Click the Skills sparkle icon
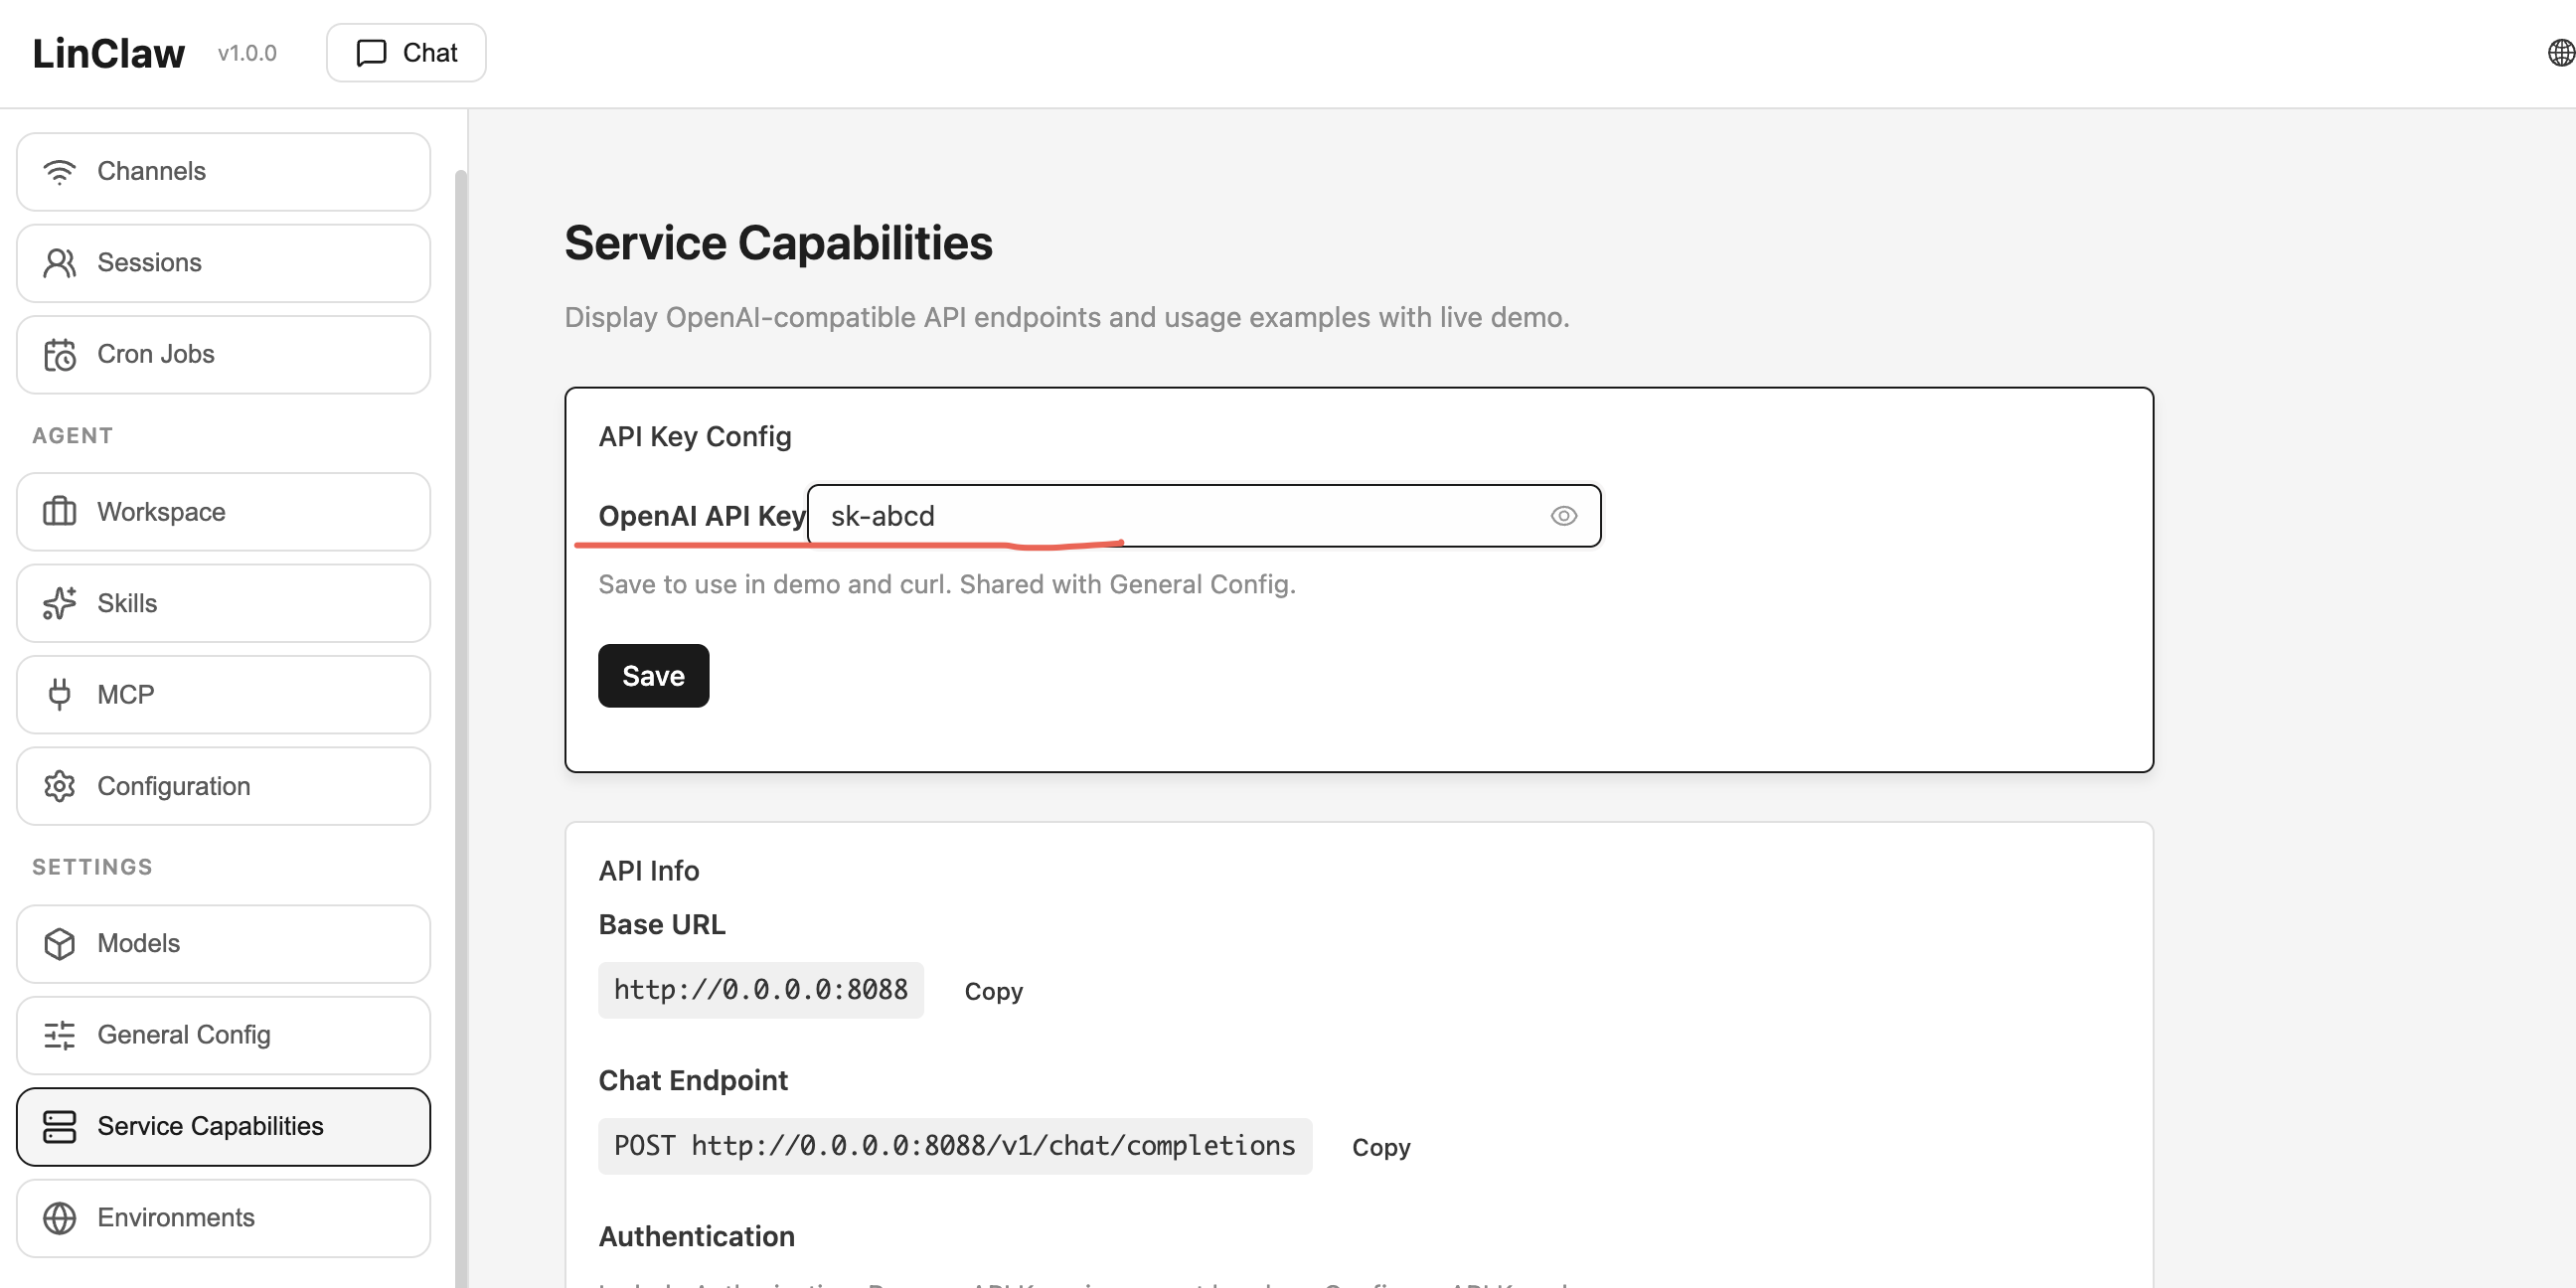 (60, 603)
